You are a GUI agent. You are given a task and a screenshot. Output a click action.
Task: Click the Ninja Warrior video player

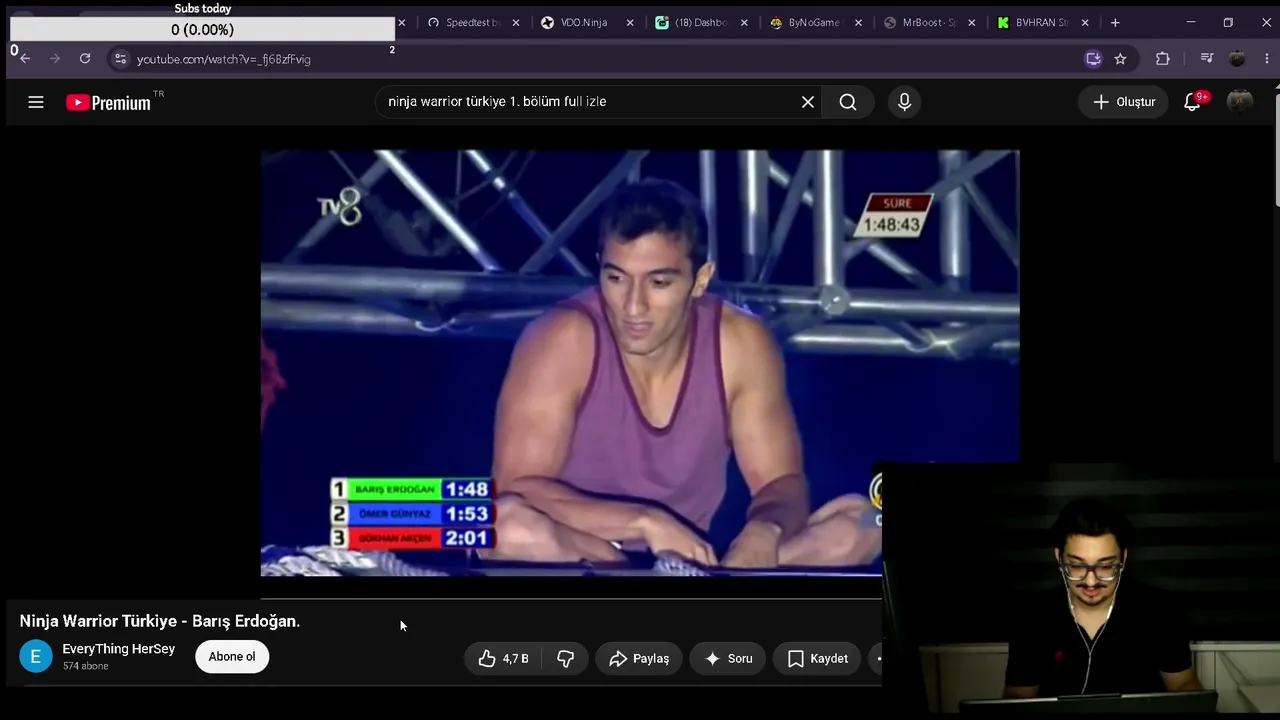point(640,363)
